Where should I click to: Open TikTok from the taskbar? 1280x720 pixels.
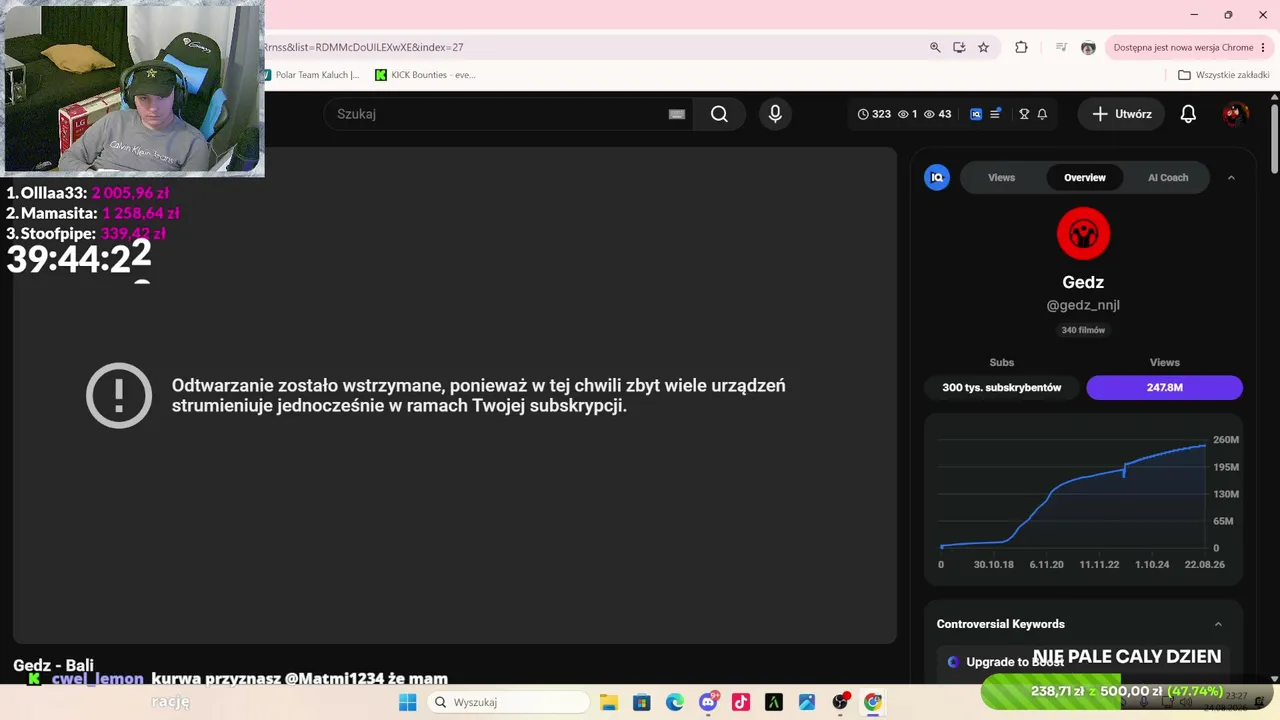741,702
